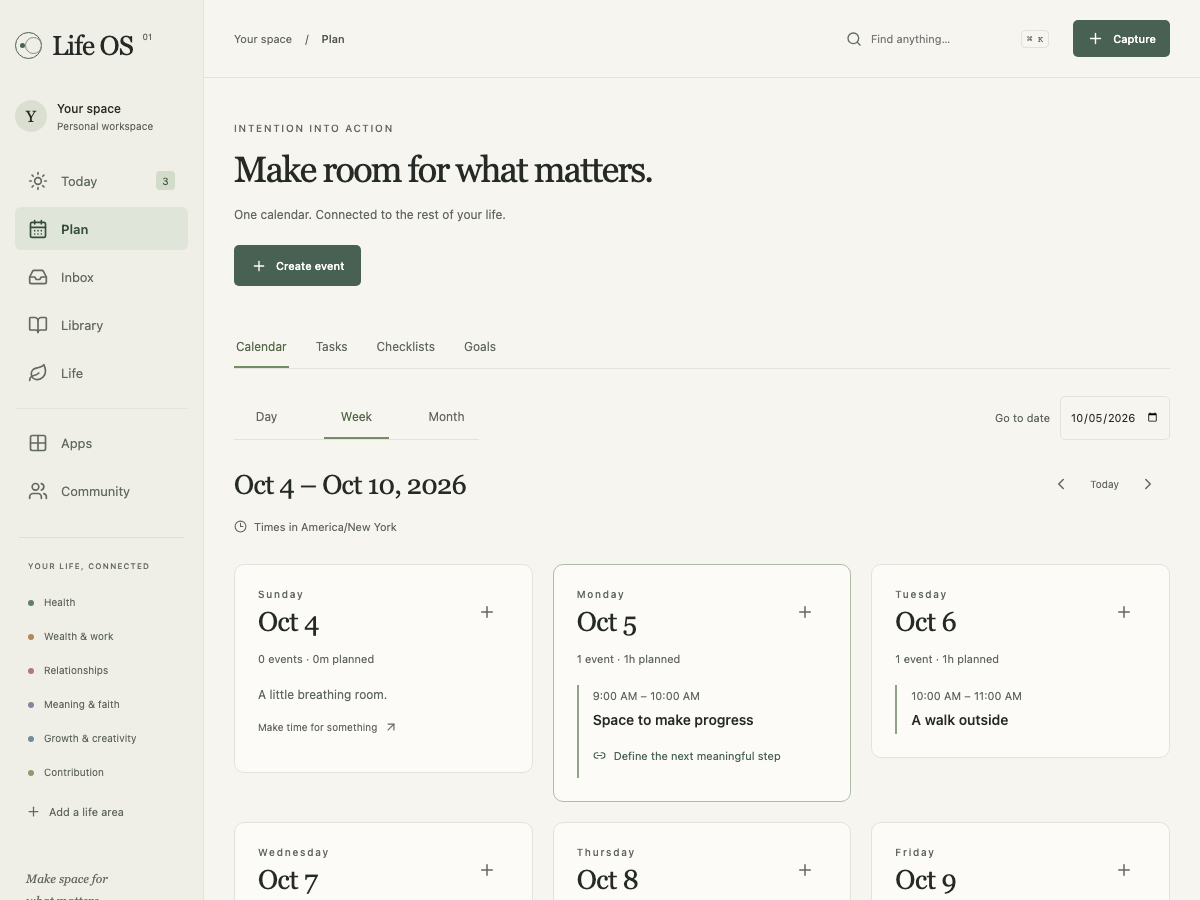Open the date picker calendar icon
The height and width of the screenshot is (900, 1200).
pyautogui.click(x=1152, y=418)
